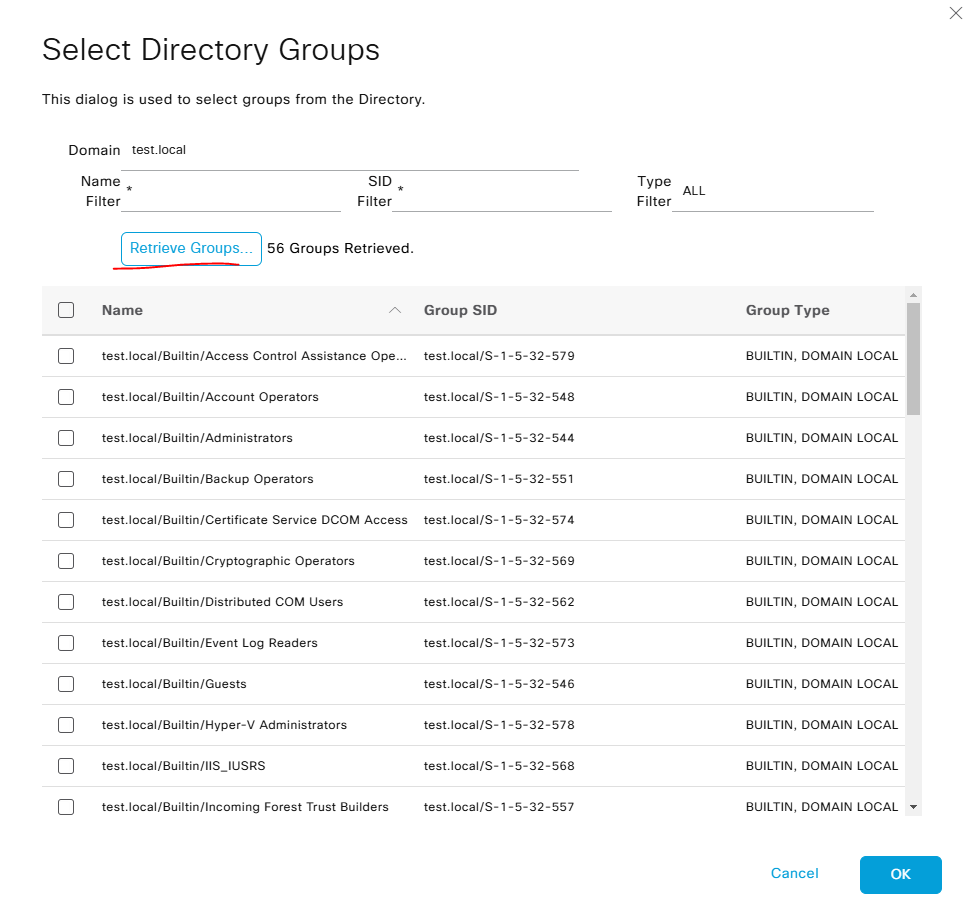Viewport: 963px width, 903px height.
Task: Click SID test.local/S-1-5-32-578
Action: (499, 725)
